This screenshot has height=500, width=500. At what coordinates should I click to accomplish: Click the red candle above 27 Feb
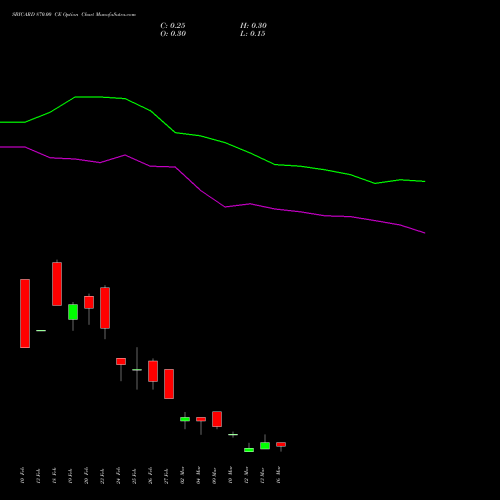click(x=169, y=384)
